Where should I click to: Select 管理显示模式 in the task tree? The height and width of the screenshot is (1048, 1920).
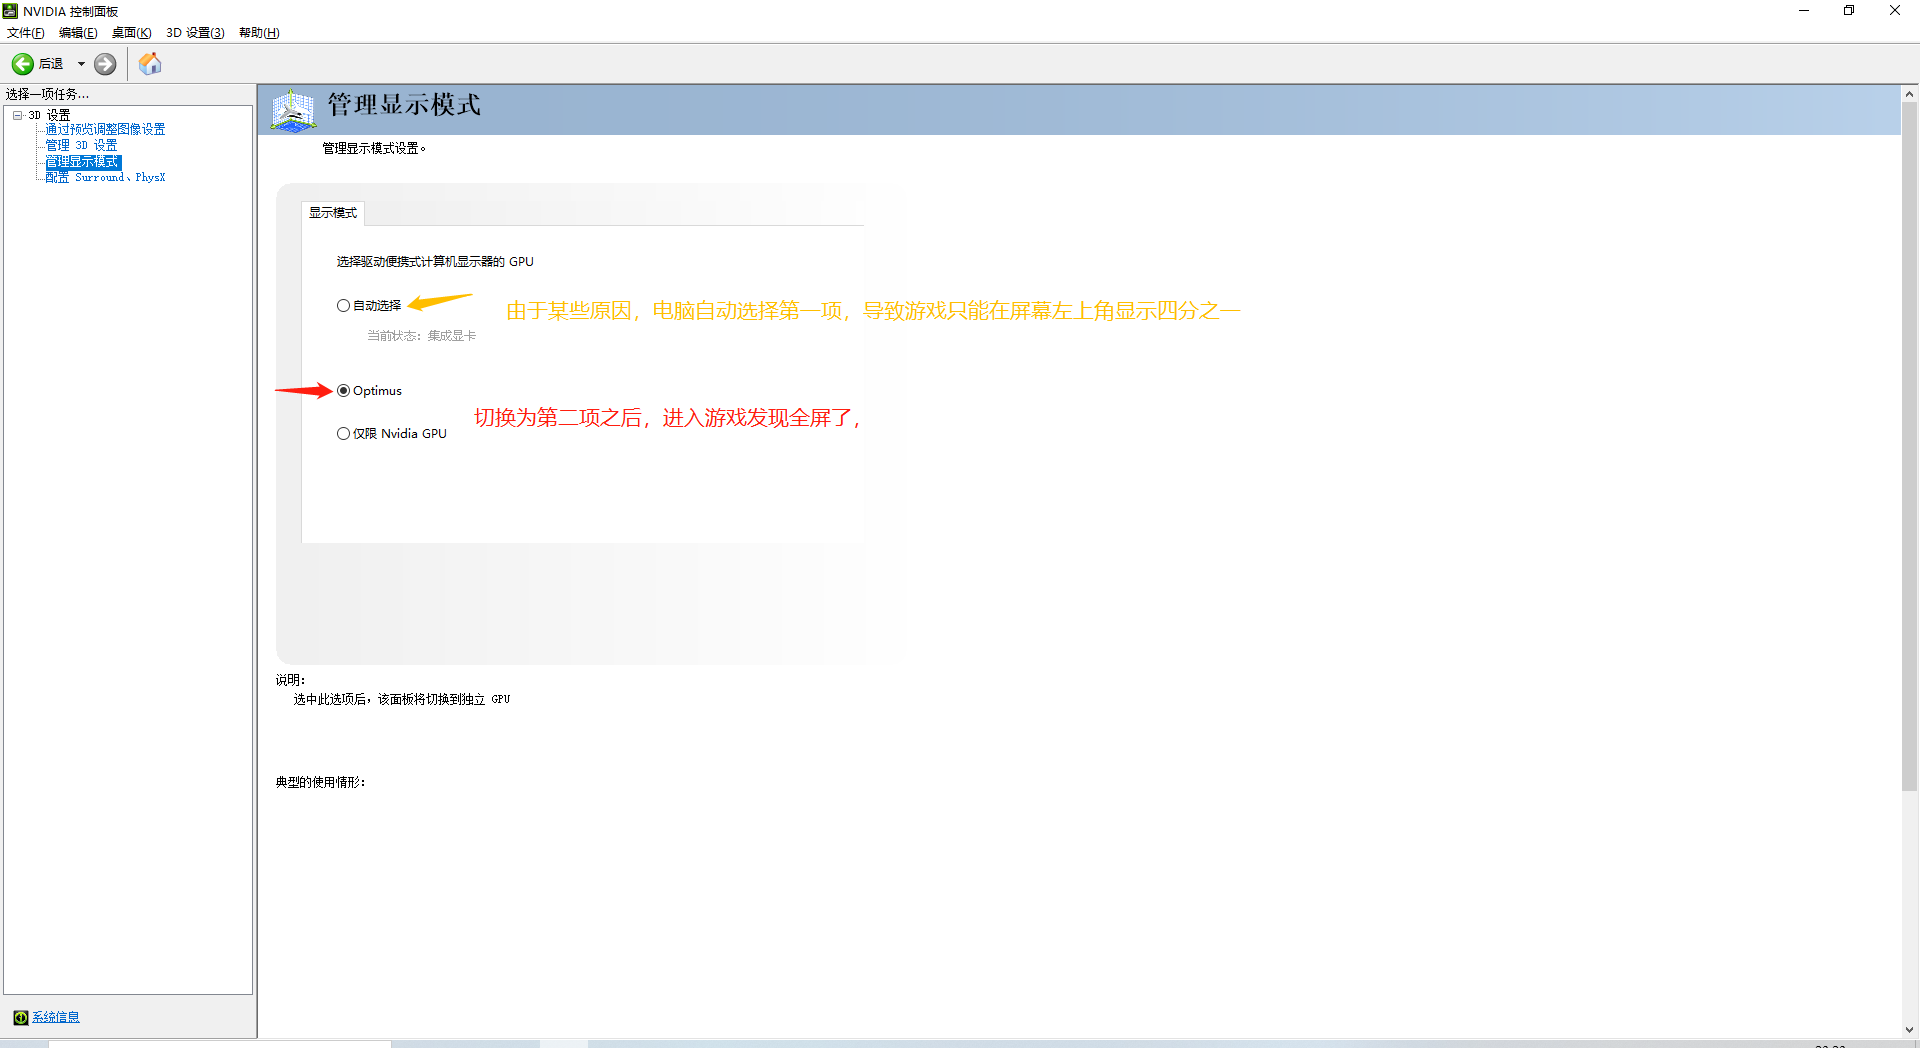click(83, 162)
